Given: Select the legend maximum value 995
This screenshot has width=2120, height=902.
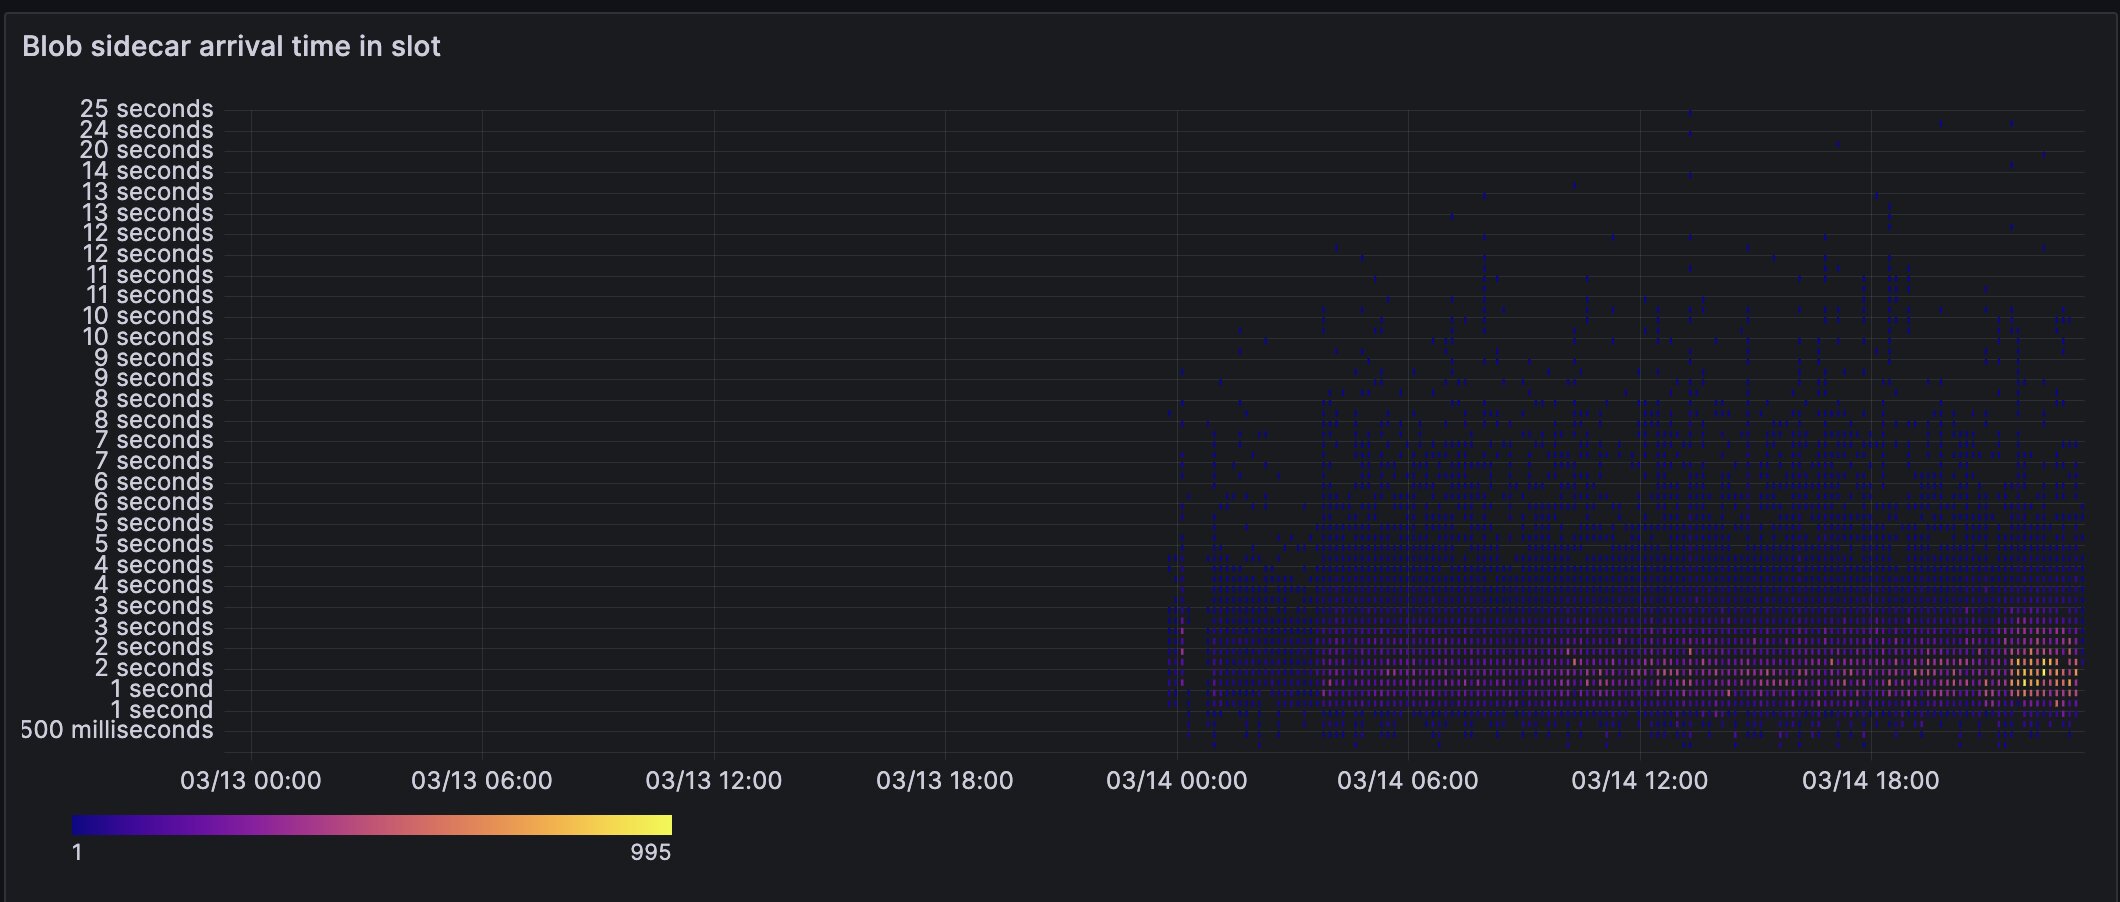Looking at the screenshot, I should (x=650, y=853).
